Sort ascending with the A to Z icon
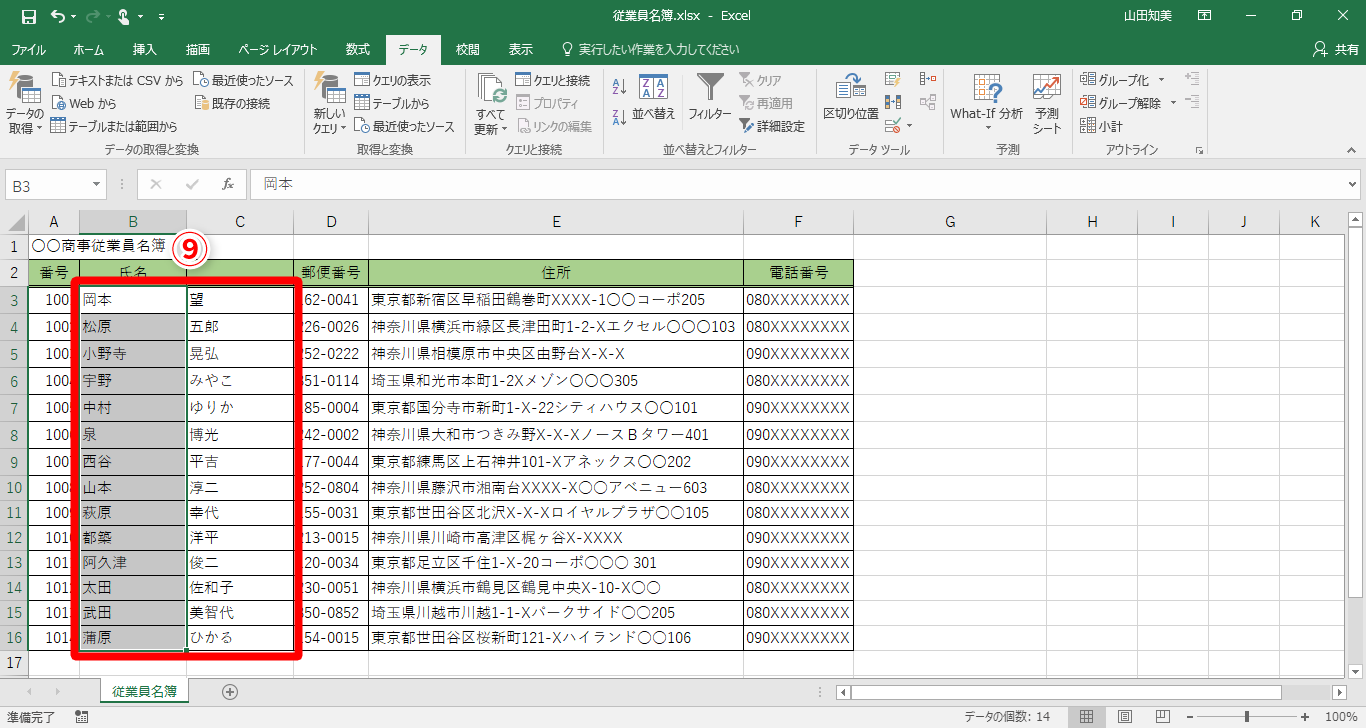This screenshot has height=728, width=1366. click(619, 87)
